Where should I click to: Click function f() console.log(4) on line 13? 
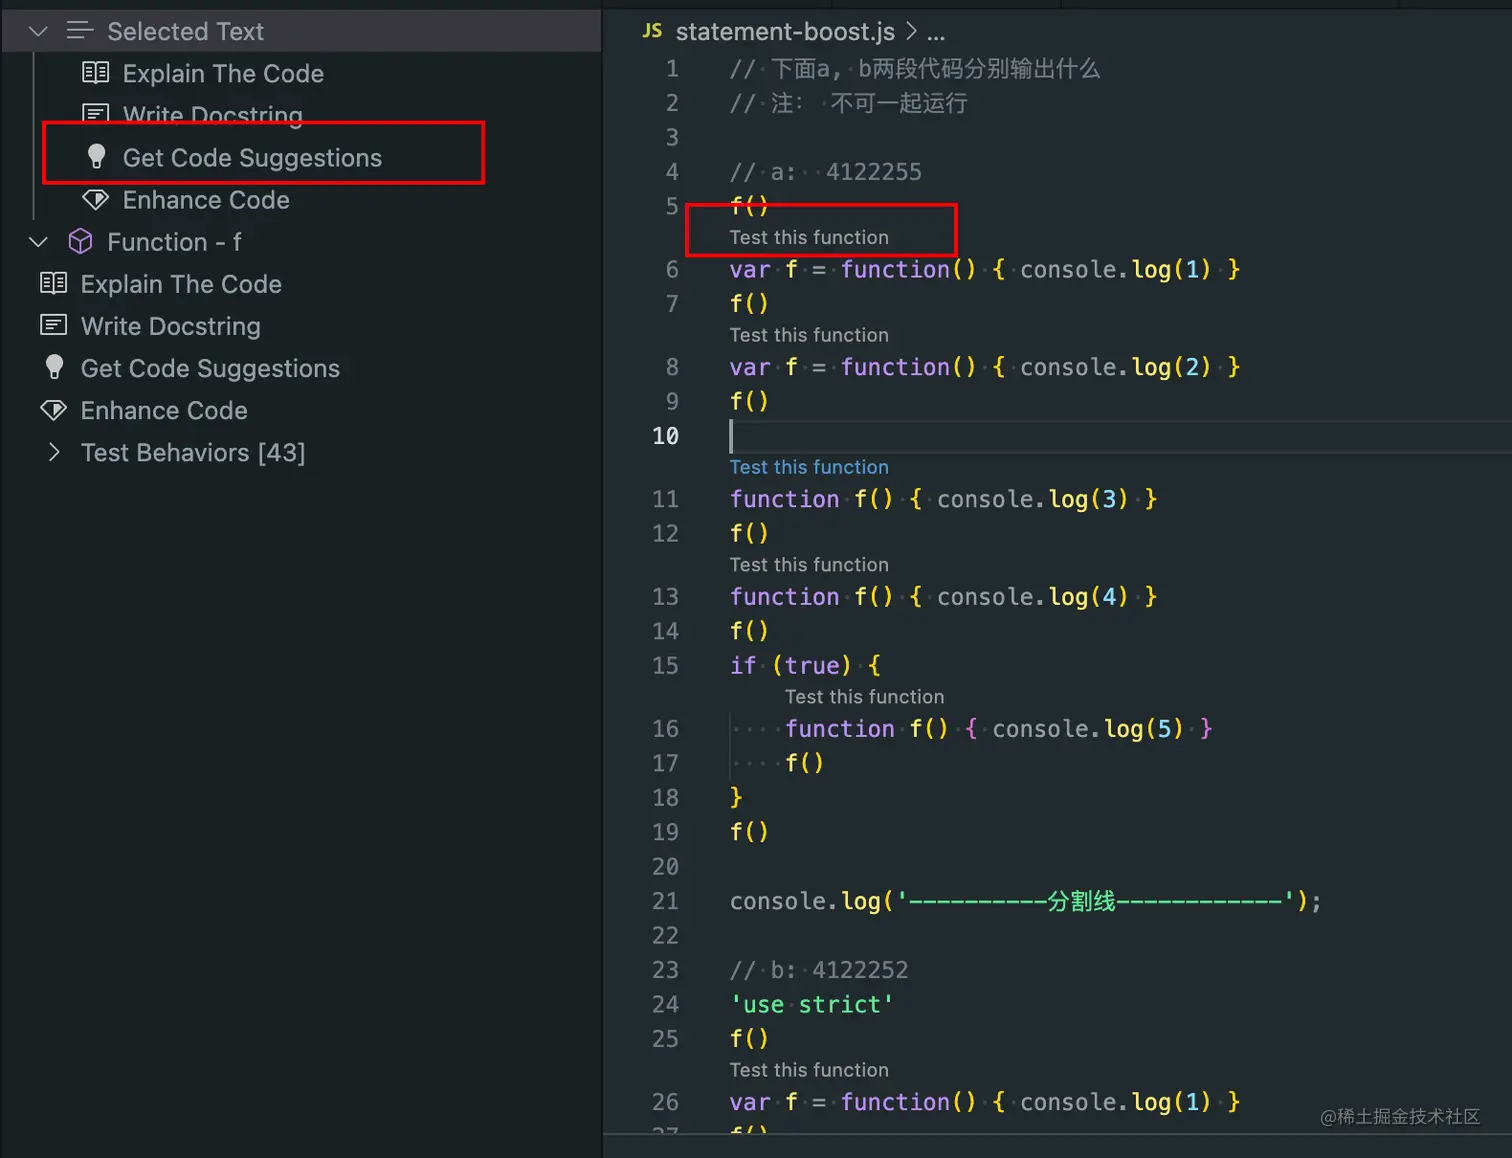pyautogui.click(x=943, y=597)
